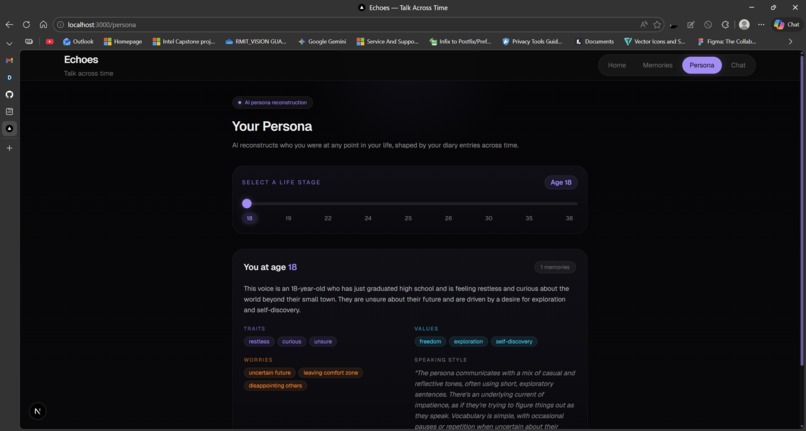Open the black folder extension icon
Image resolution: width=806 pixels, height=431 pixels.
673,25
